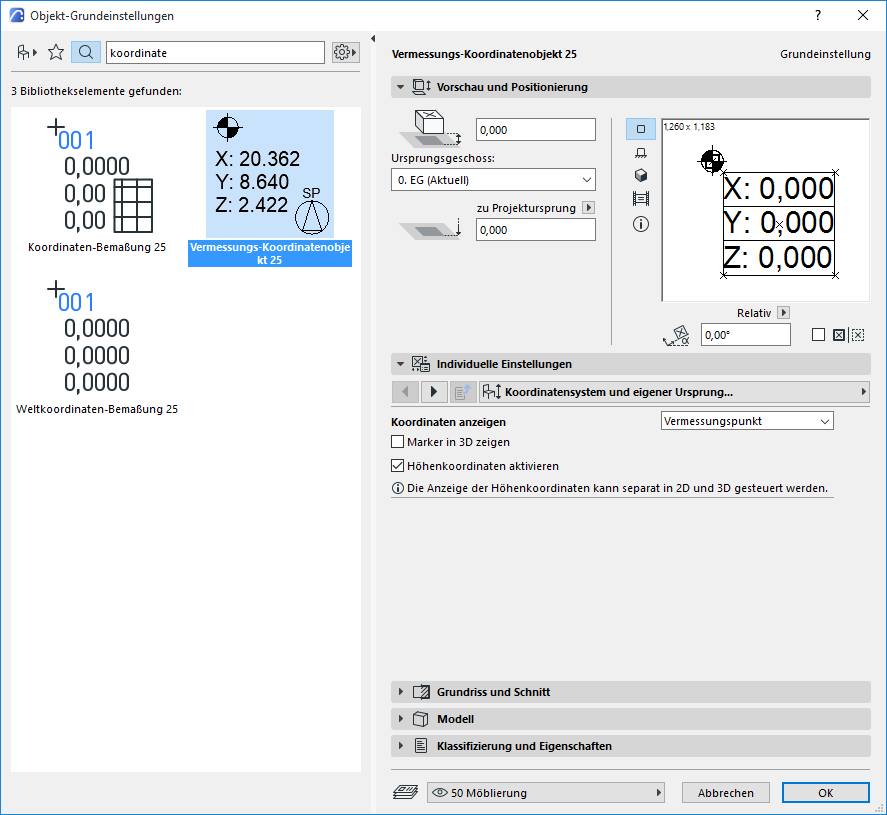
Task: Open Relativ arrow menu
Action: (783, 312)
